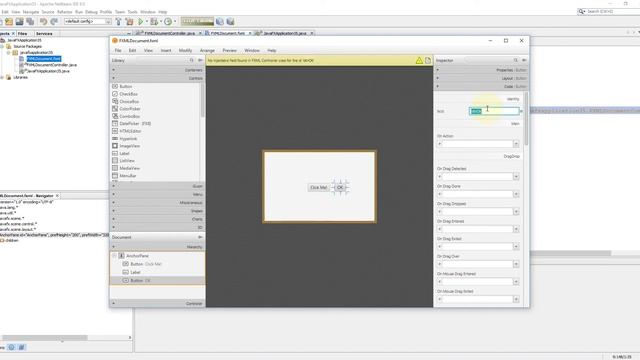Click the OK button on canvas

point(340,187)
